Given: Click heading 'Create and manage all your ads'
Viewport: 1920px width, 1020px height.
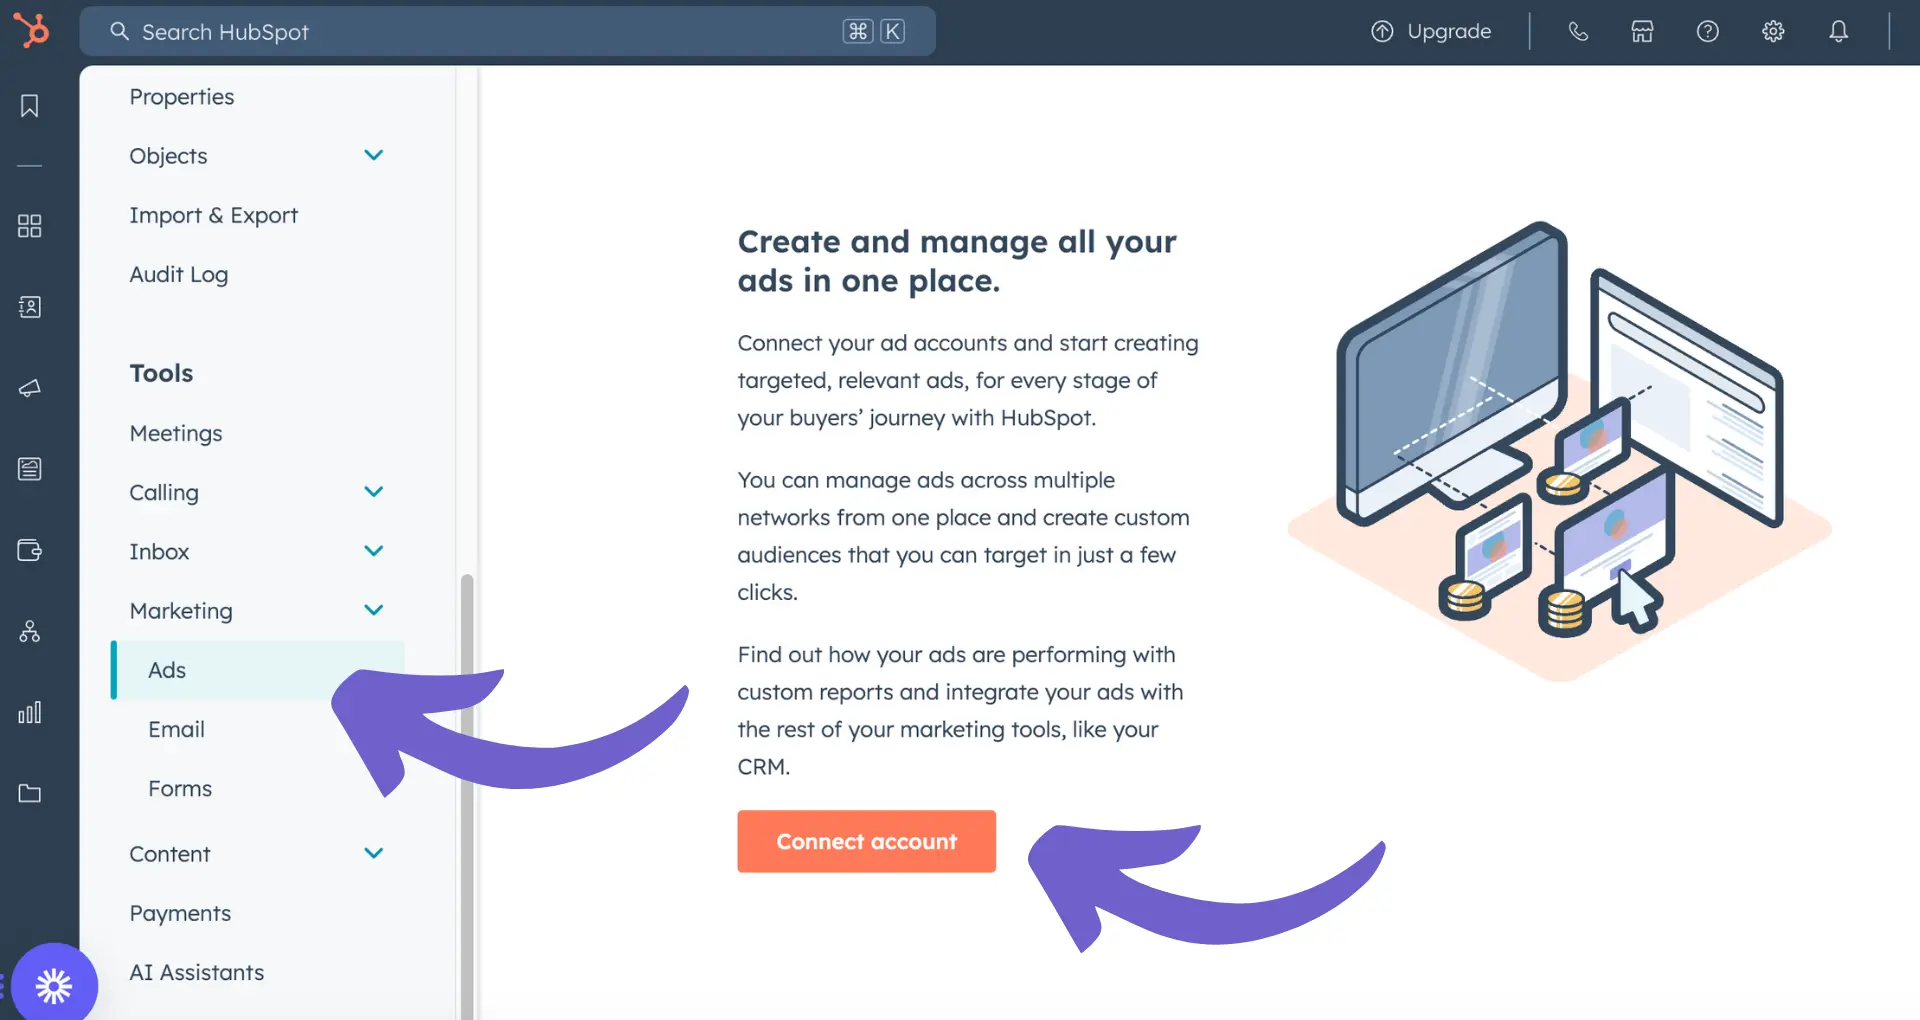Looking at the screenshot, I should tap(957, 261).
